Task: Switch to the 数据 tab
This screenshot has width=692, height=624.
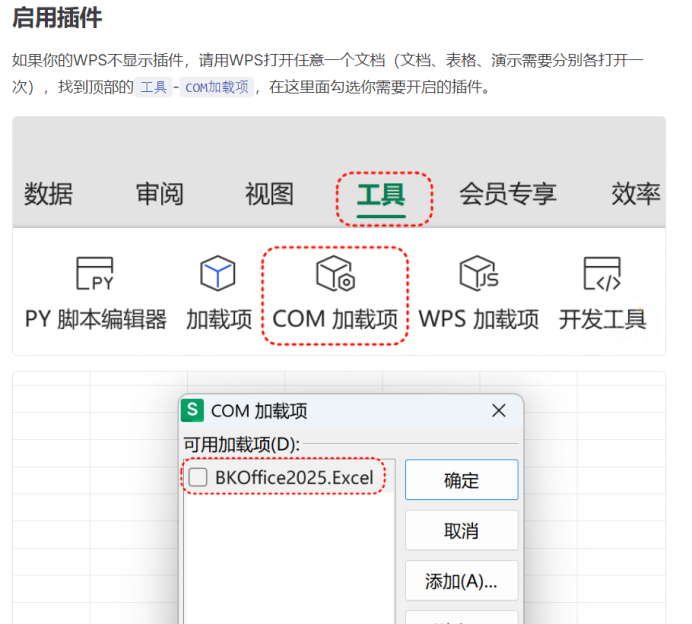Action: 48,194
